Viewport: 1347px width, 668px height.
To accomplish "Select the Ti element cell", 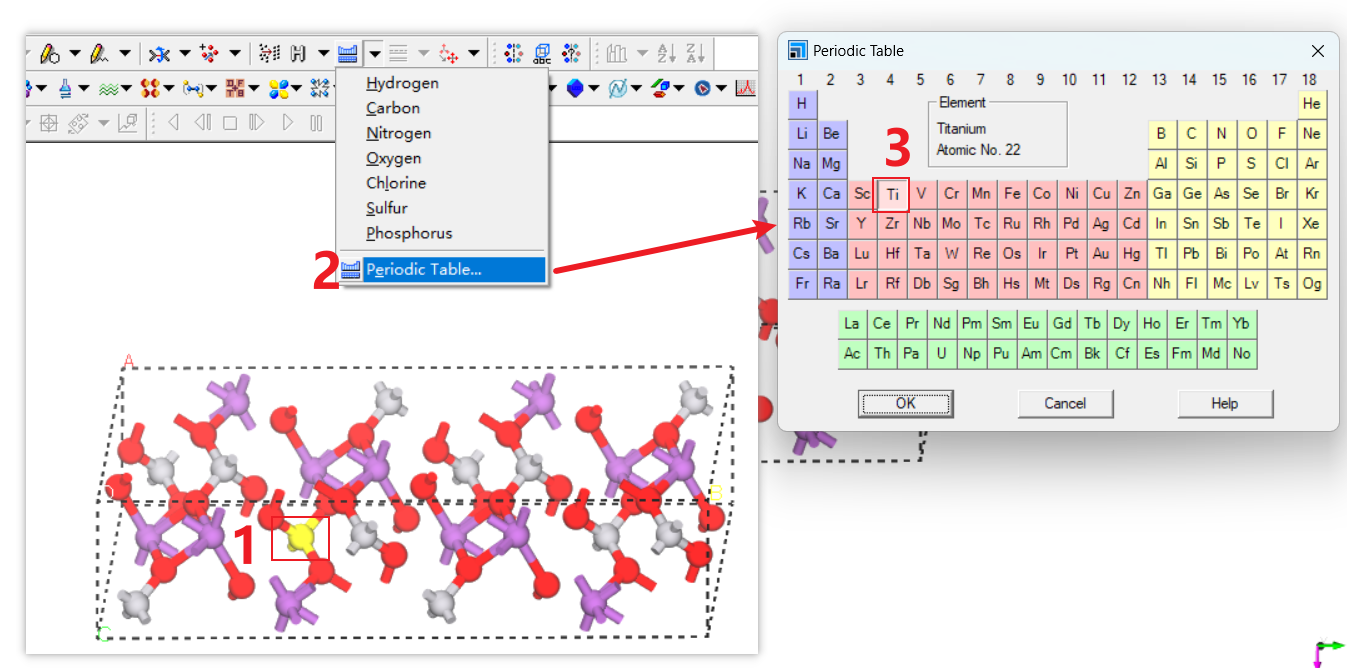I will (x=892, y=194).
